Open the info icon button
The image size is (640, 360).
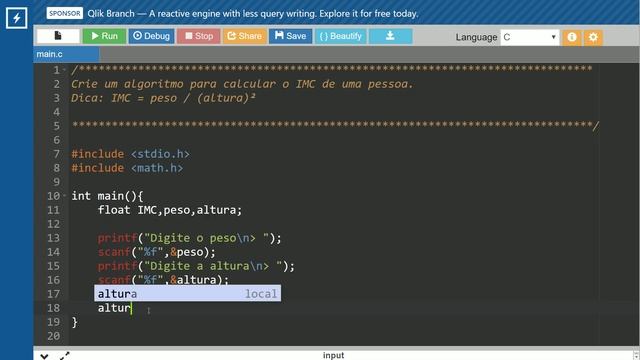tap(572, 37)
